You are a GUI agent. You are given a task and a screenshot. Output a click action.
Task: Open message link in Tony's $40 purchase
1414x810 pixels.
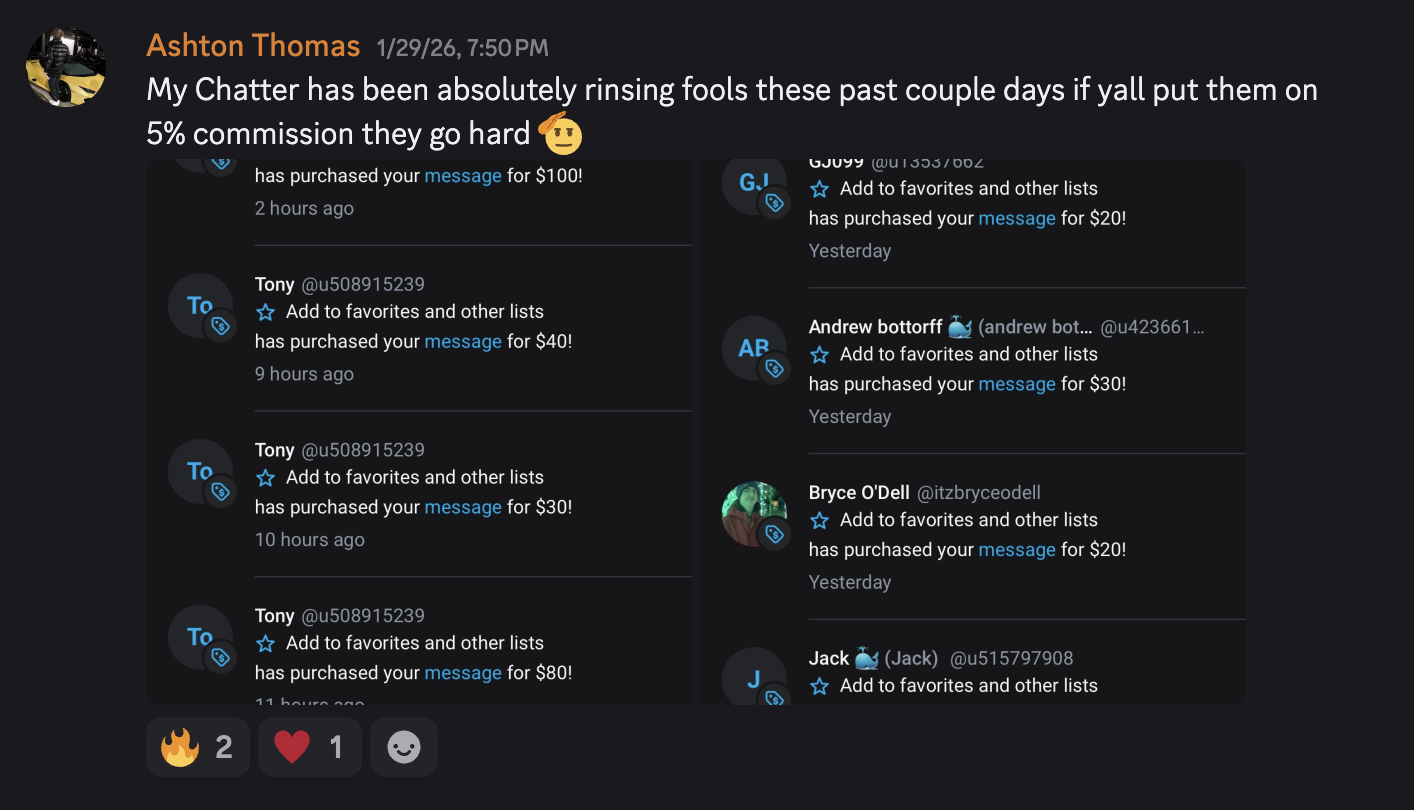click(x=463, y=342)
